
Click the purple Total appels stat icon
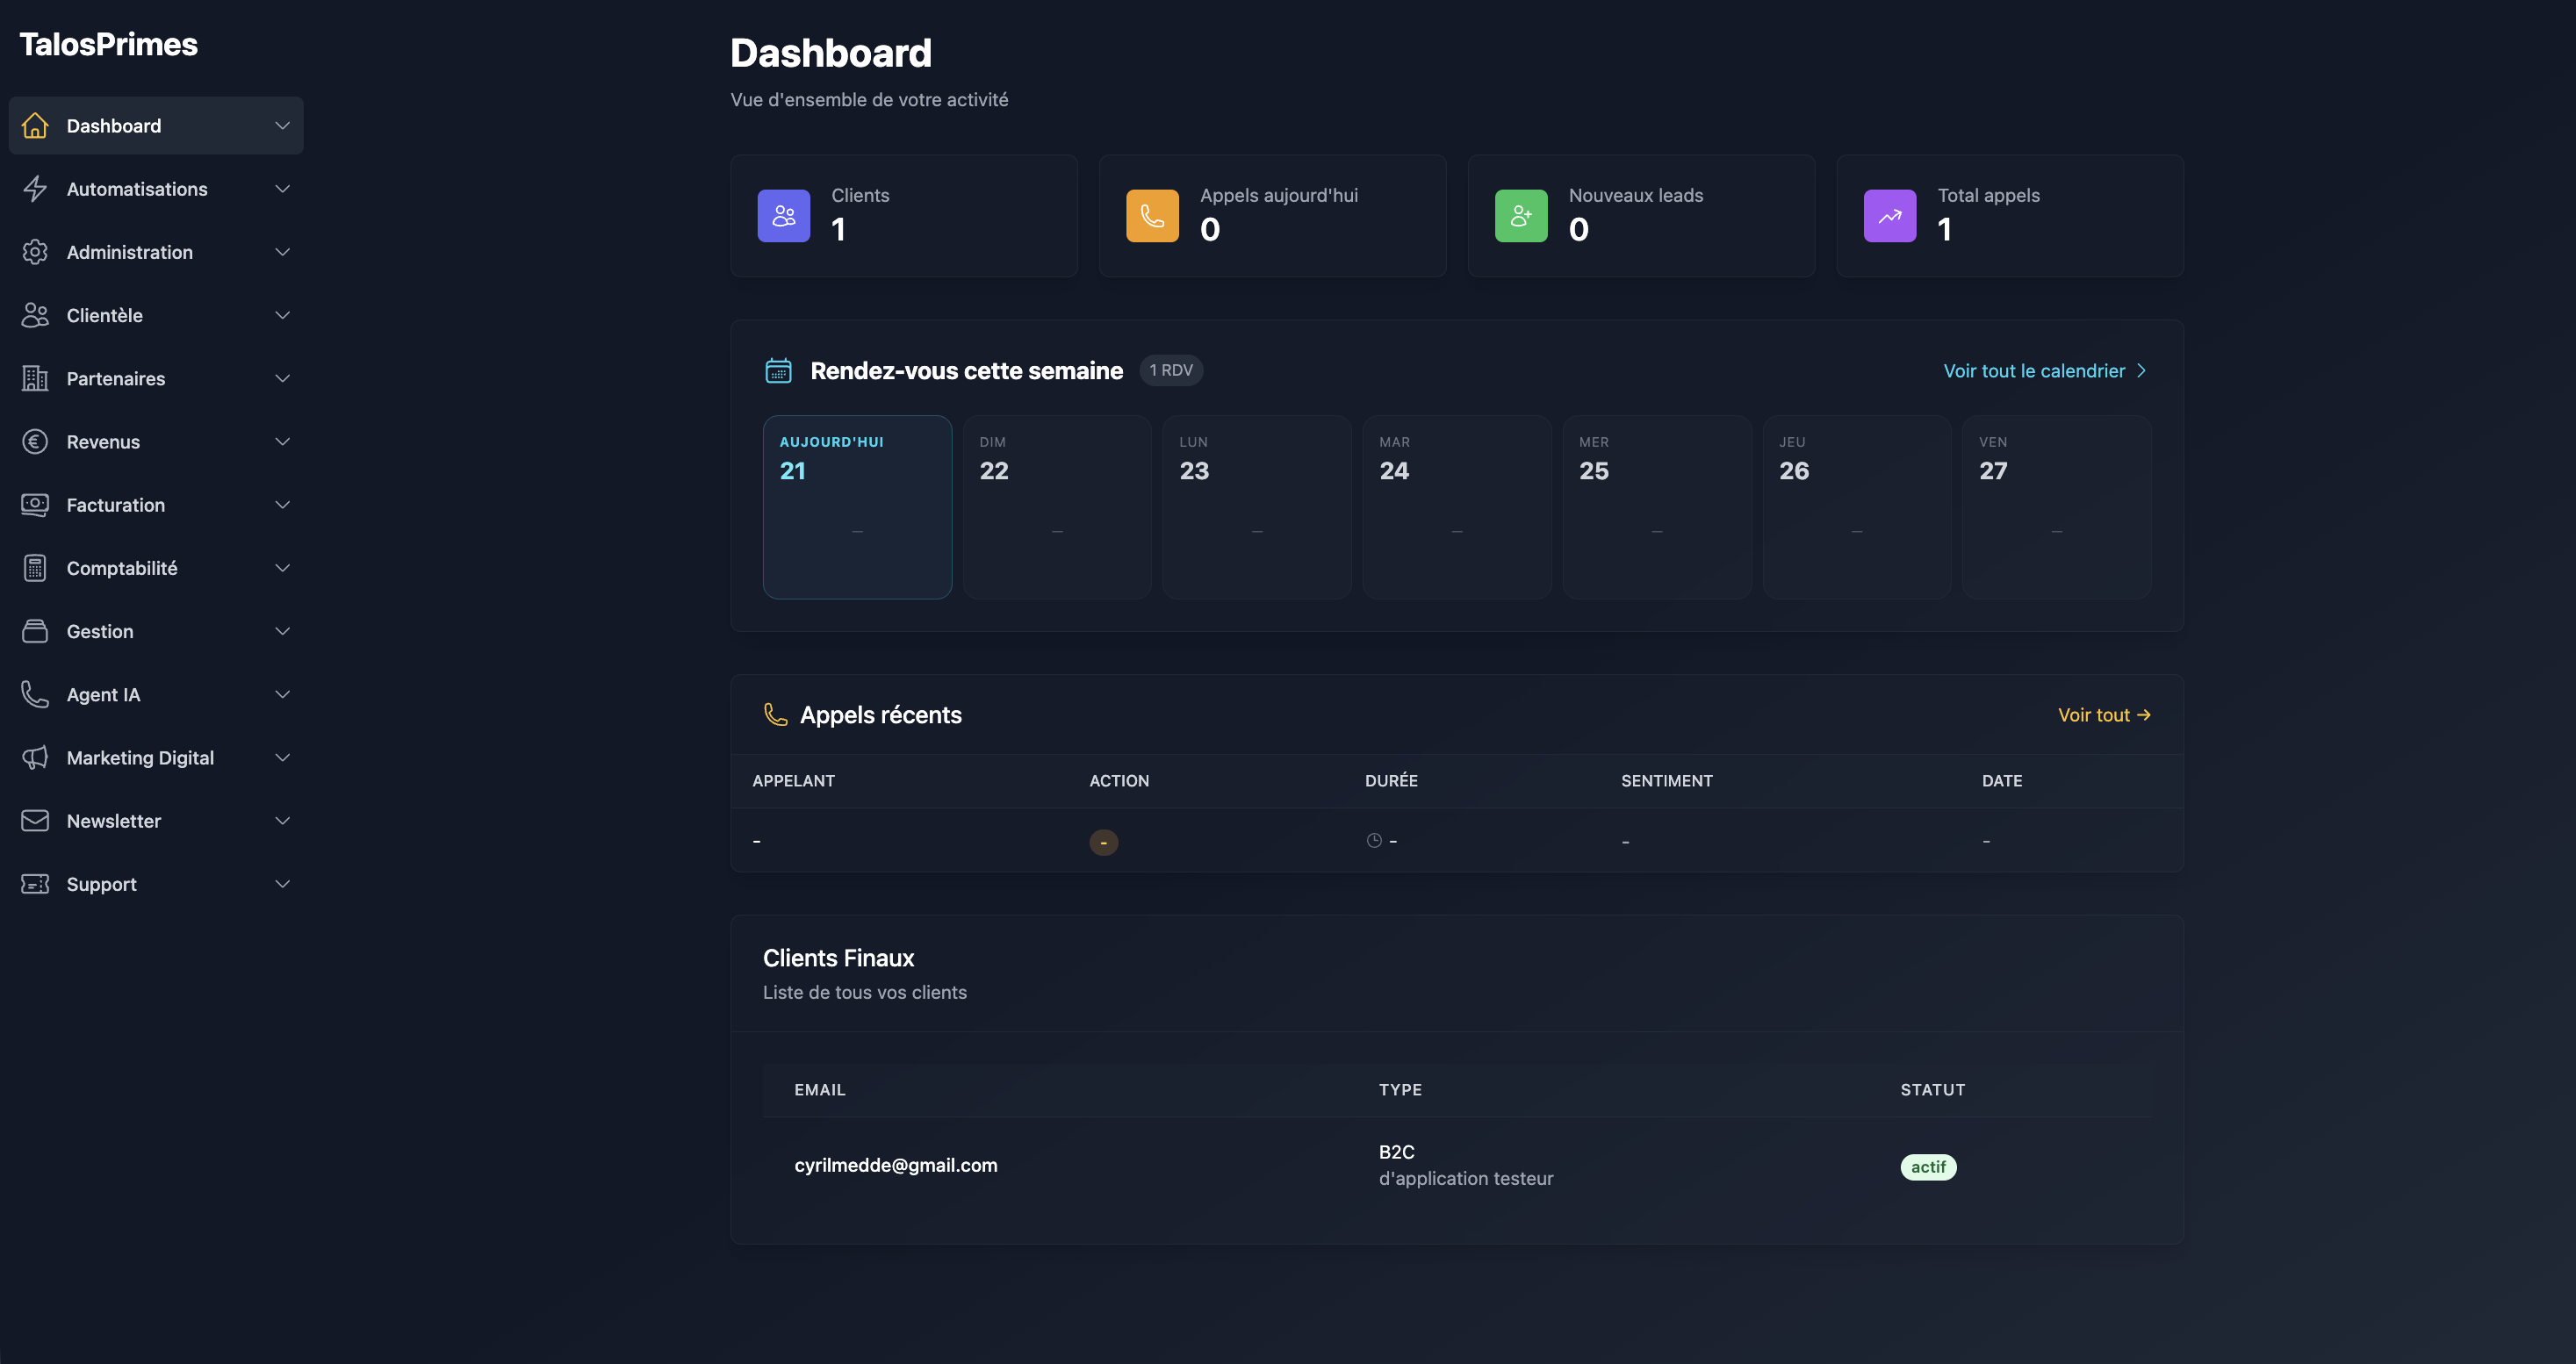pyautogui.click(x=1889, y=215)
